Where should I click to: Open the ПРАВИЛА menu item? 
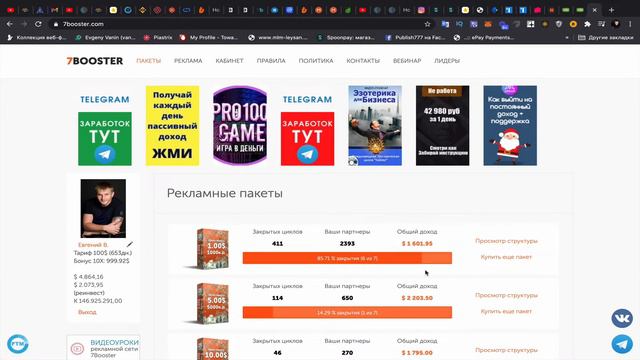[x=271, y=61]
